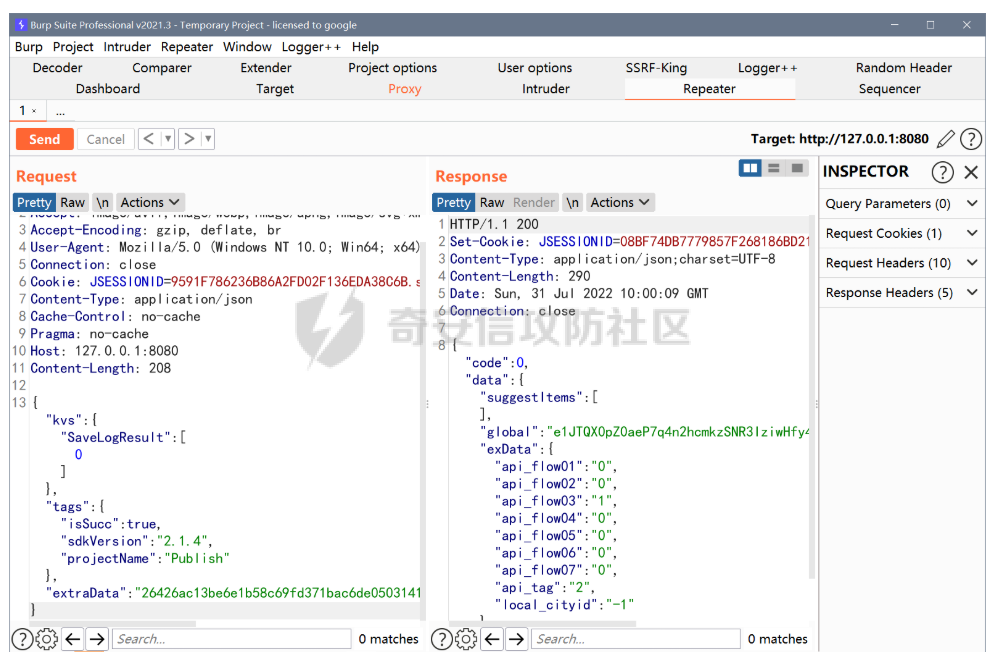Toggle request Pretty view
The image size is (990, 652).
pos(34,203)
